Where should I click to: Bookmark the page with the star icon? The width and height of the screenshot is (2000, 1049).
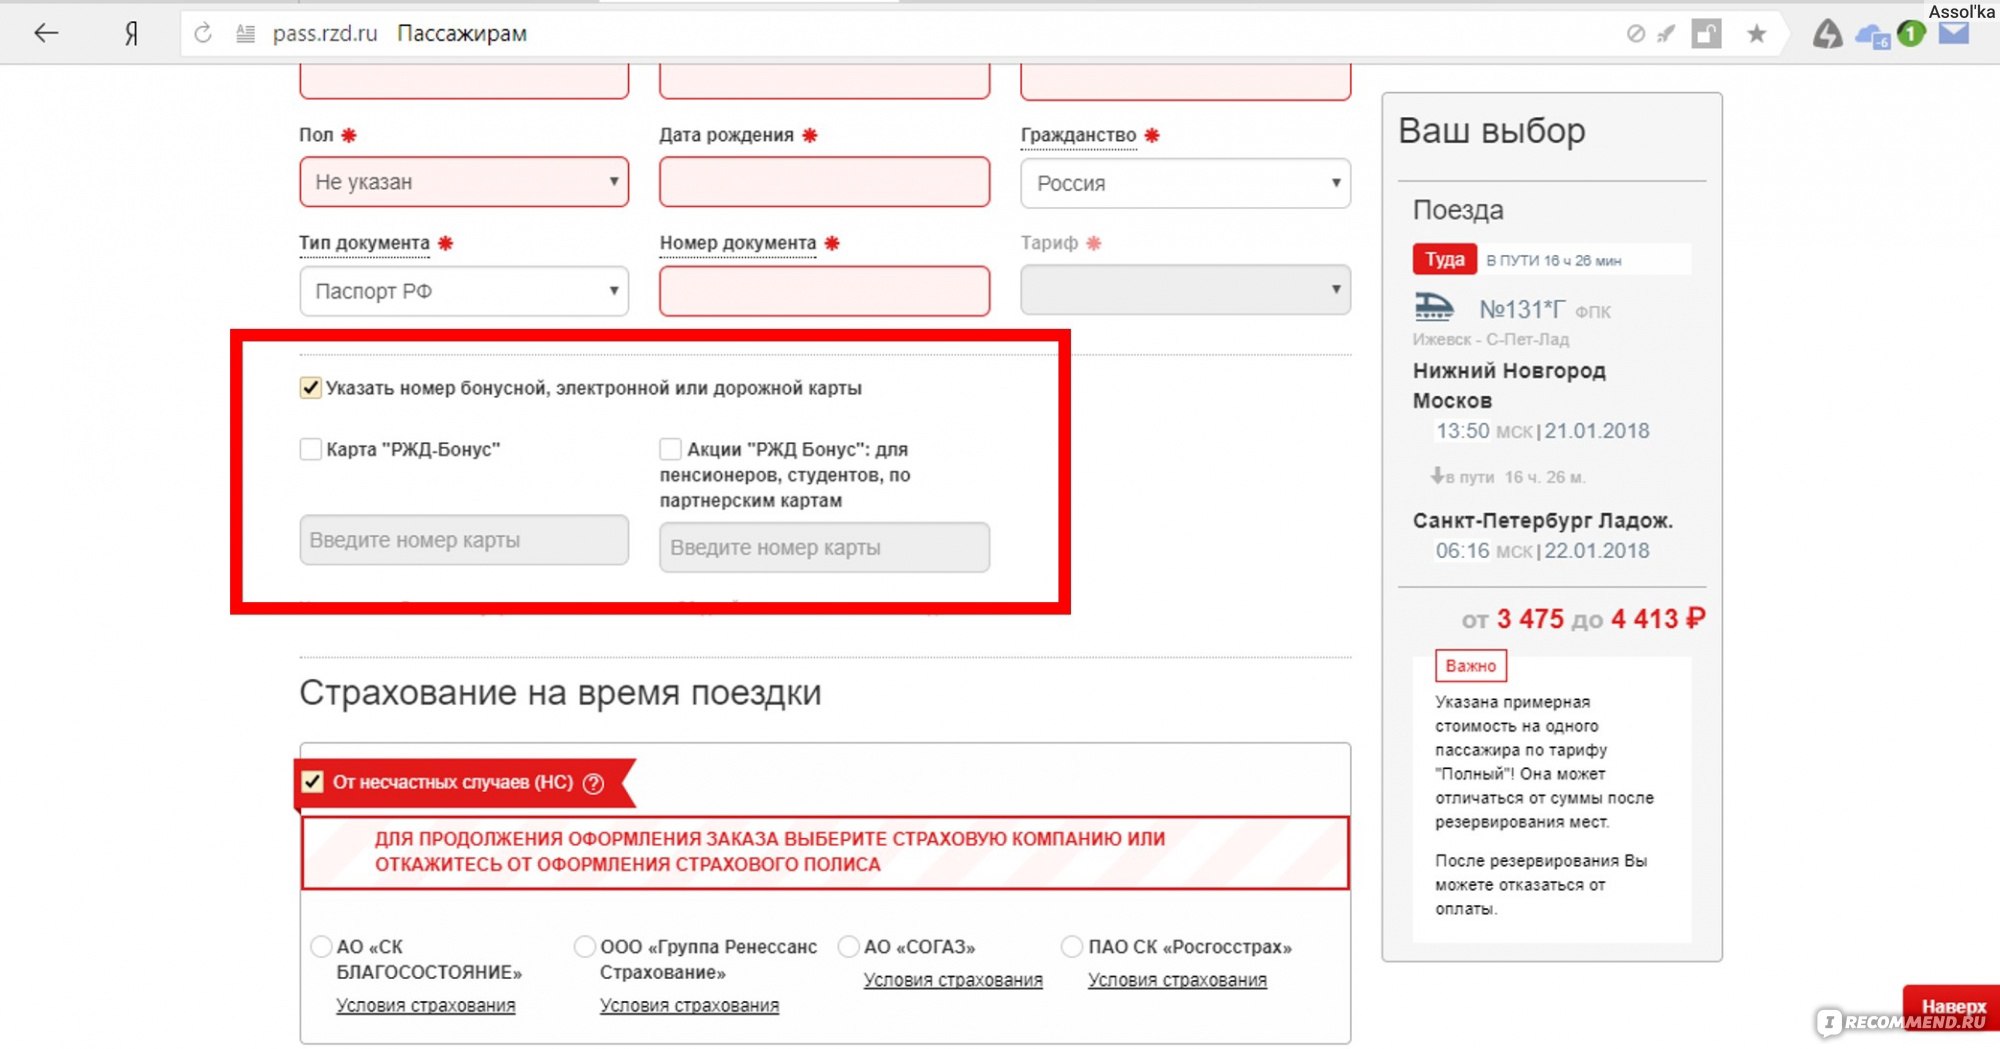[1756, 34]
